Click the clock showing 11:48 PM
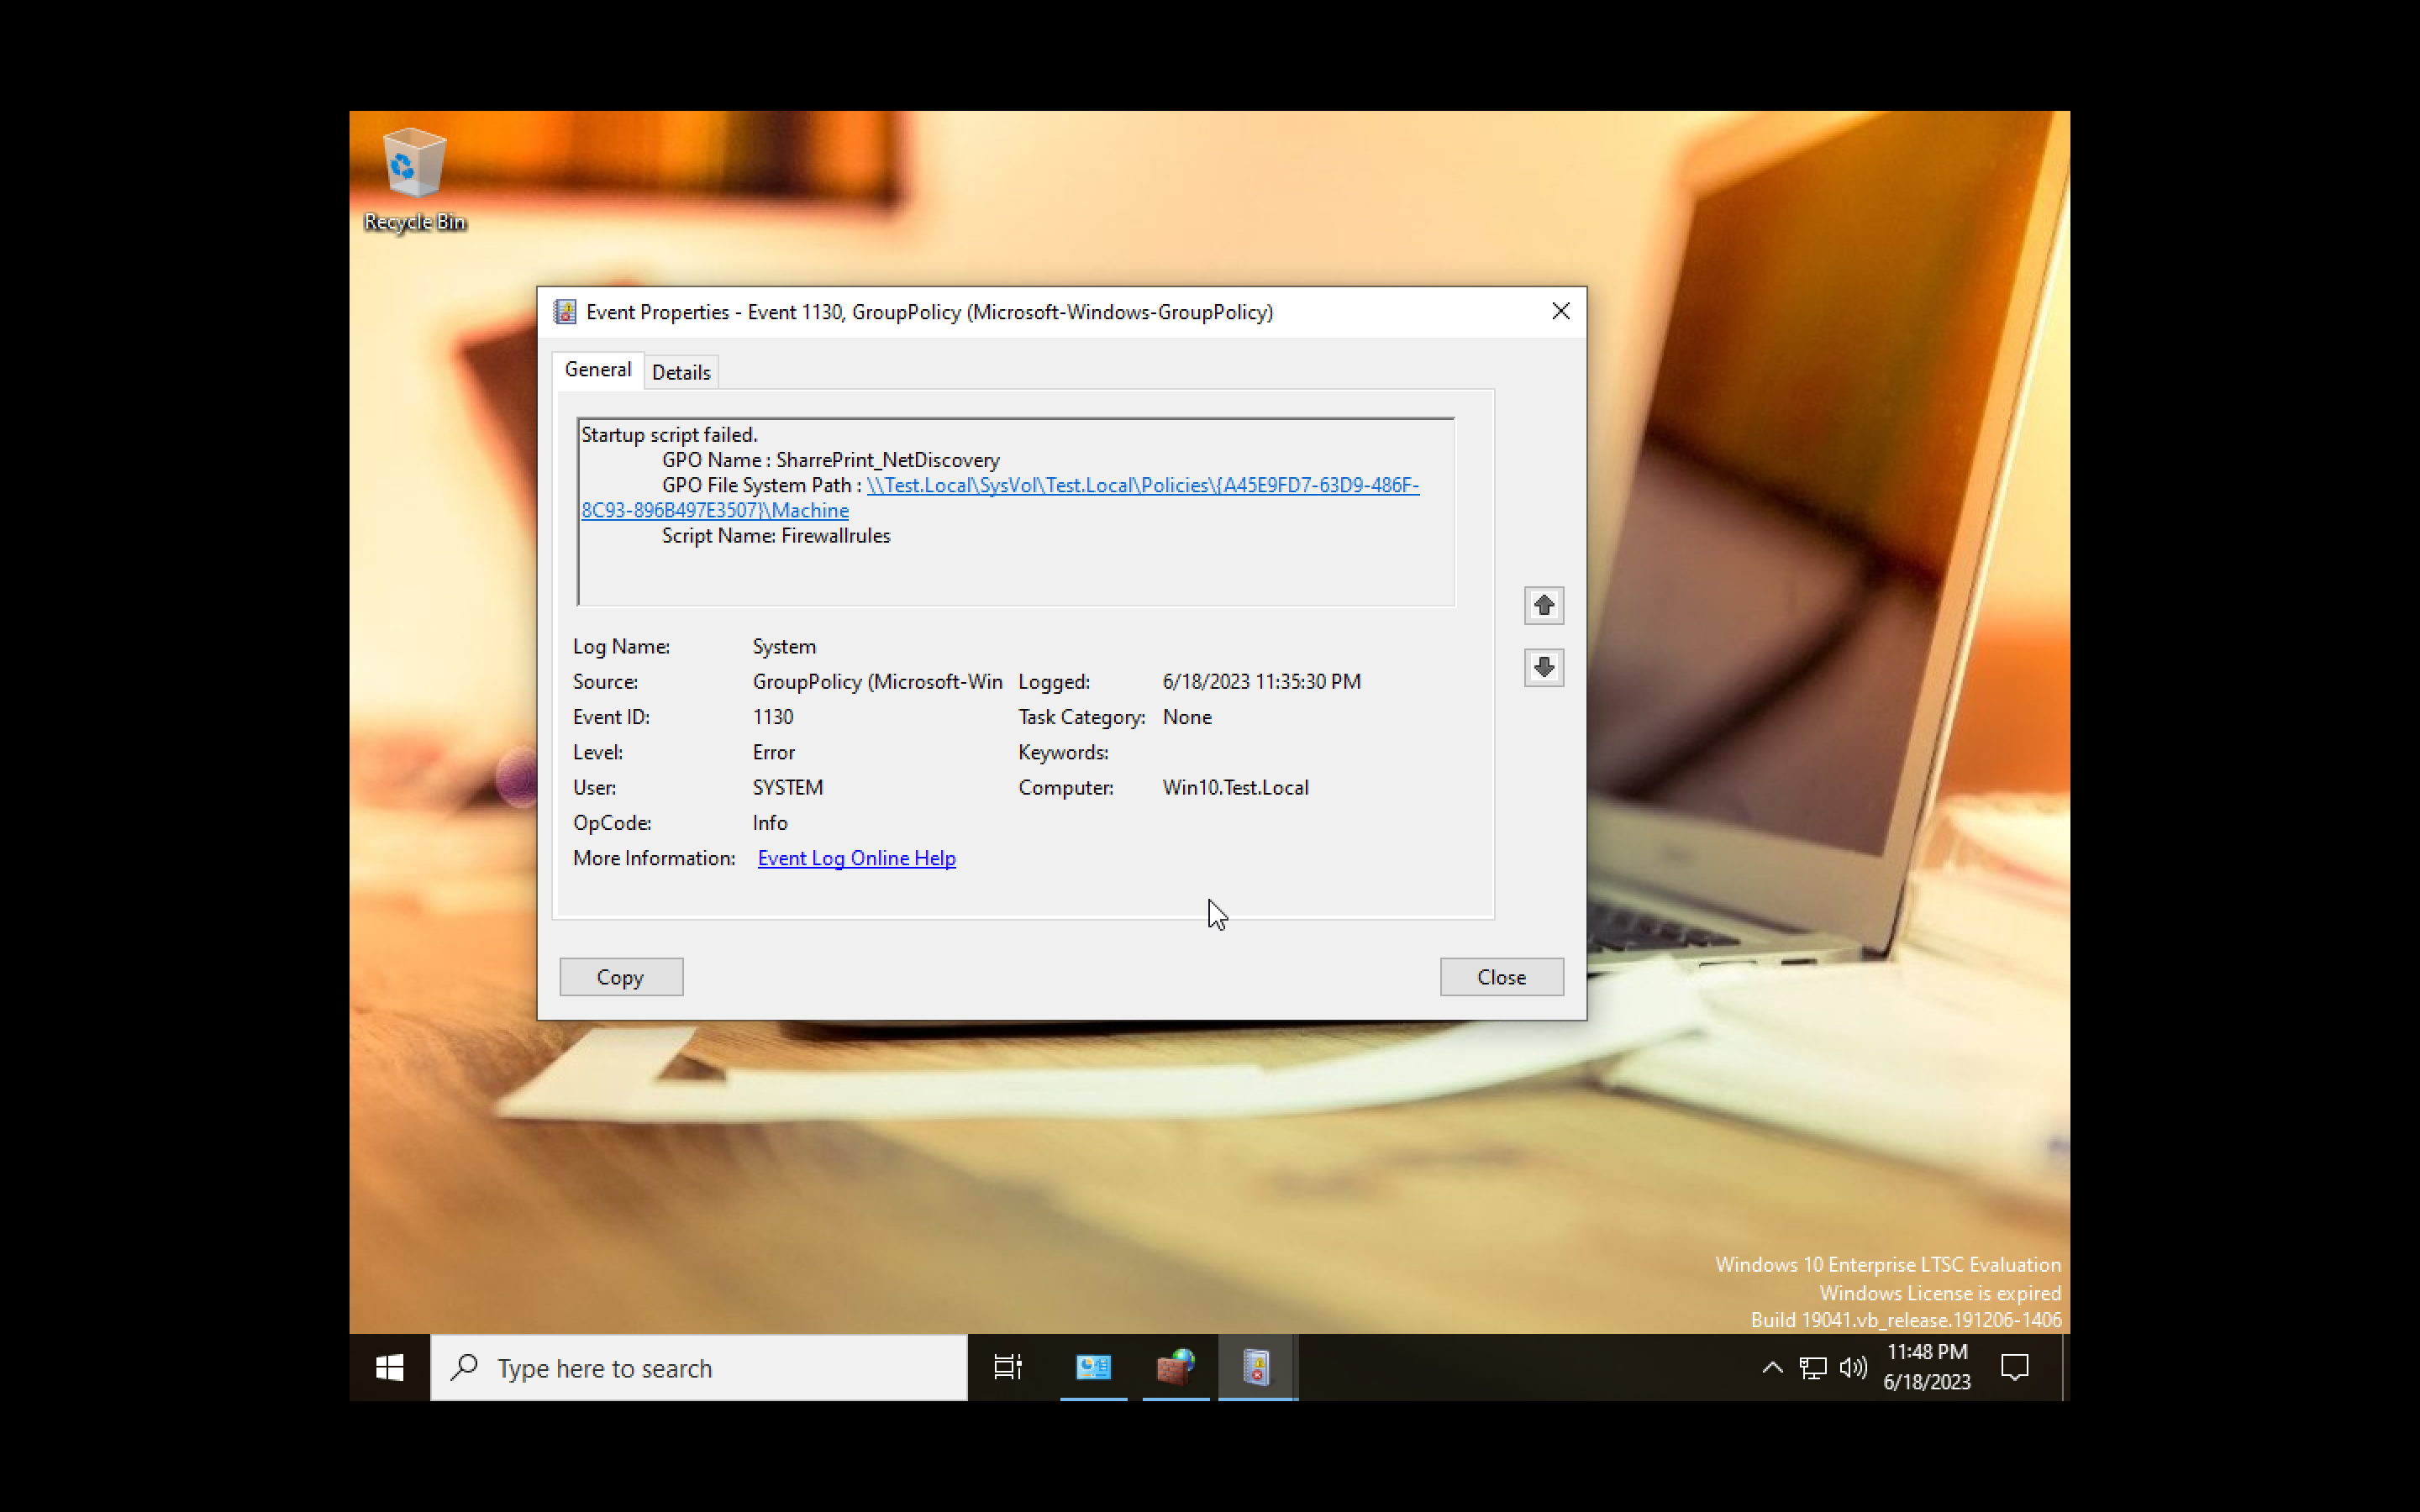This screenshot has width=2420, height=1512. (x=1925, y=1367)
